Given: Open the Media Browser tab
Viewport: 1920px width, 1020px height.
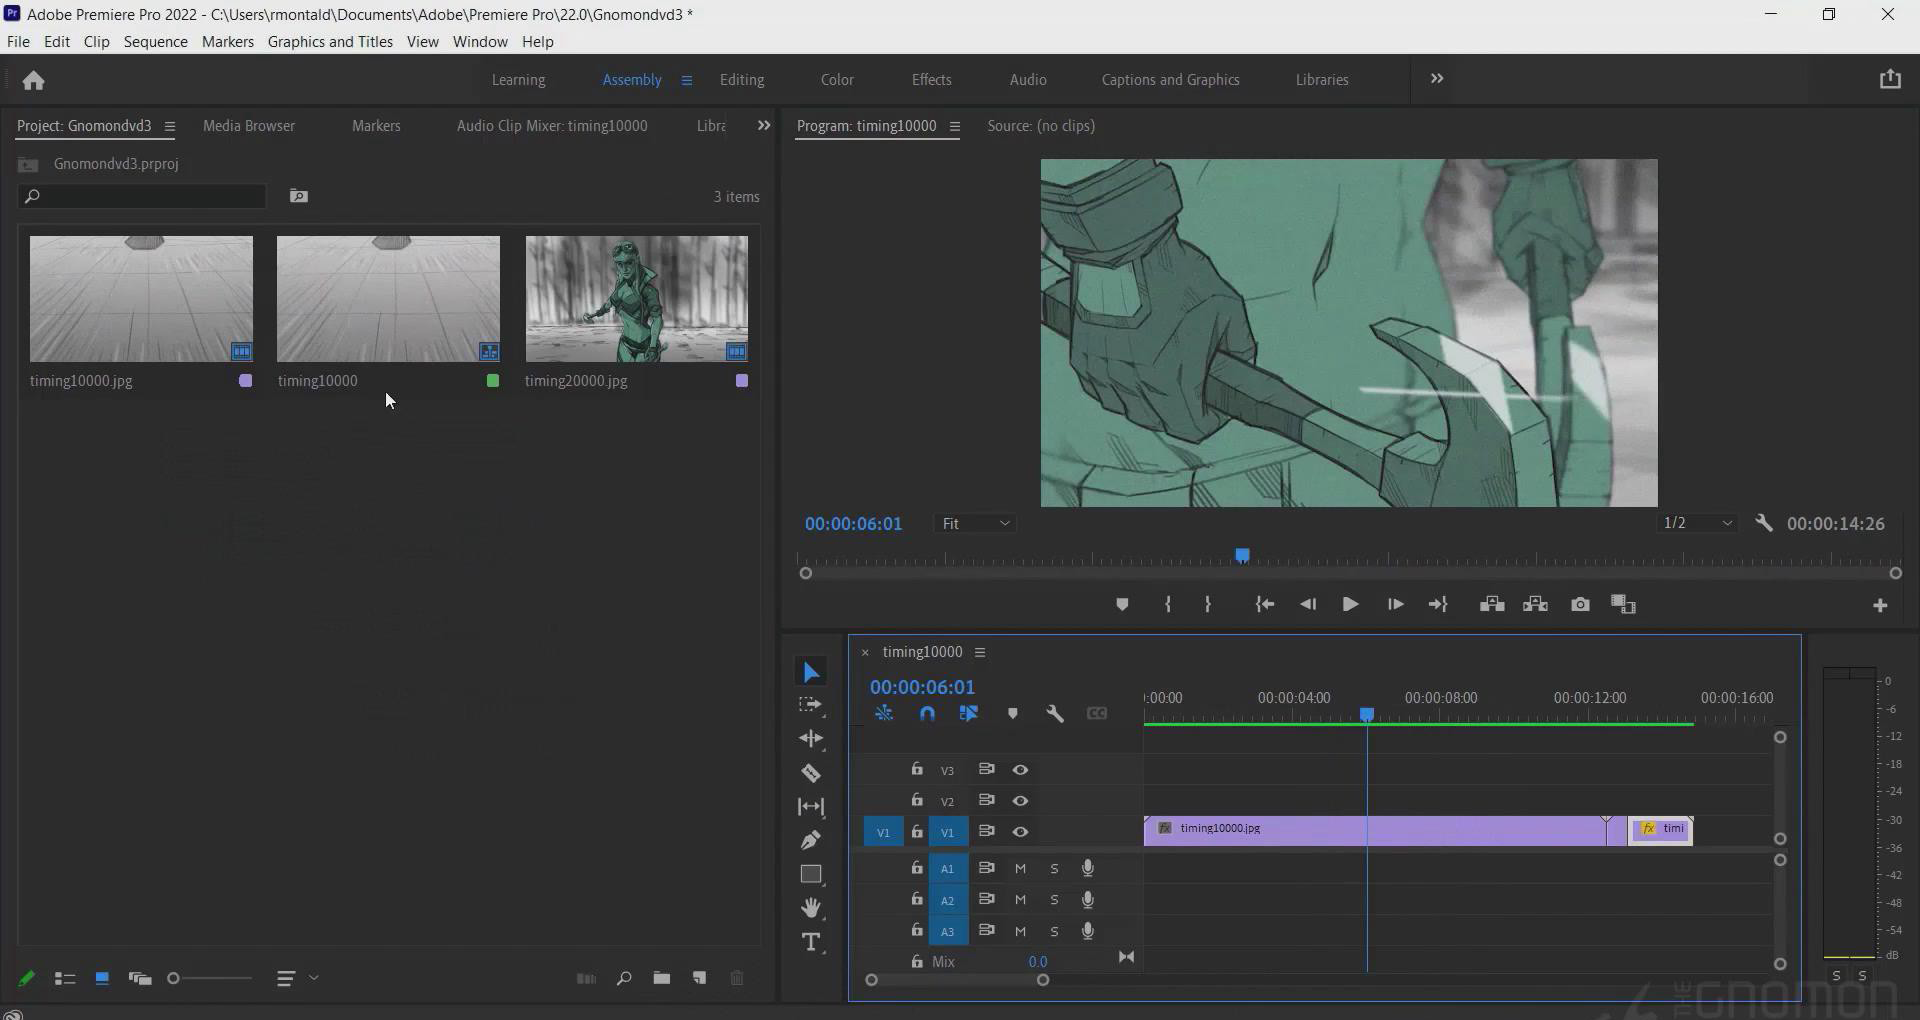Looking at the screenshot, I should (249, 125).
